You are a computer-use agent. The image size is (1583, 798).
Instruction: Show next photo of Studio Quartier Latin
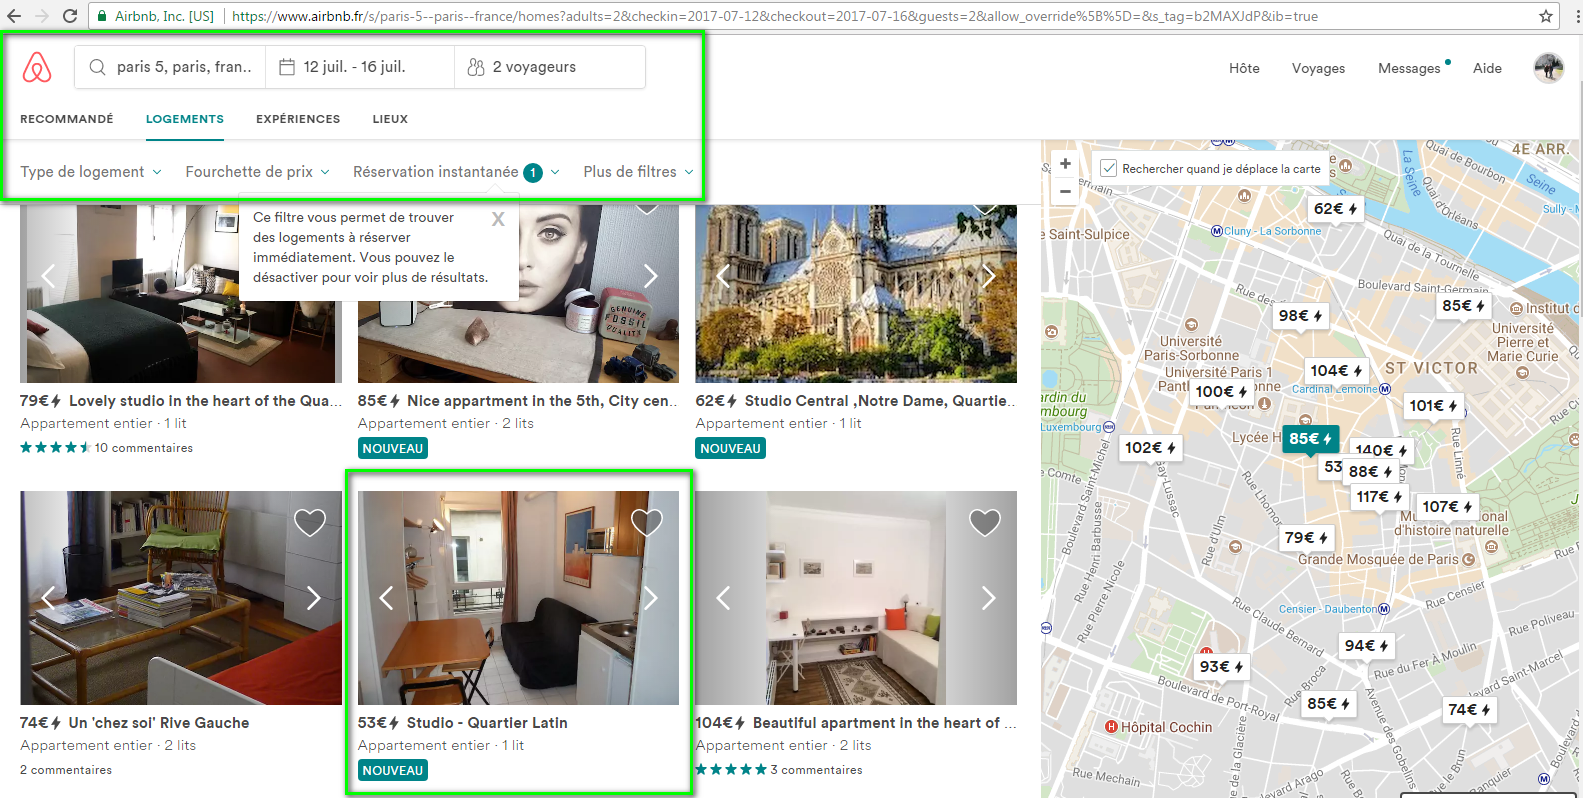point(650,598)
